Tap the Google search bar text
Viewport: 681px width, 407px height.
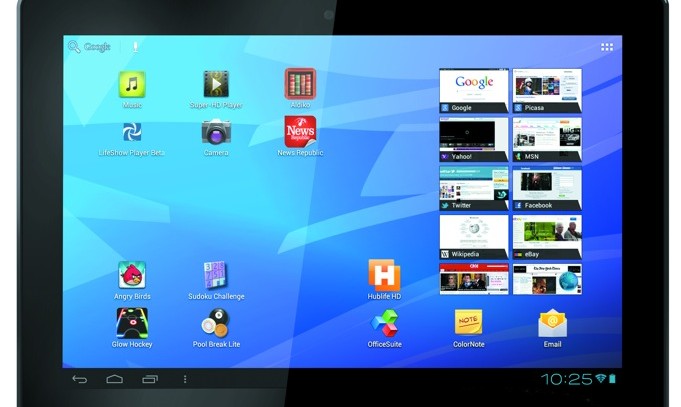97,47
